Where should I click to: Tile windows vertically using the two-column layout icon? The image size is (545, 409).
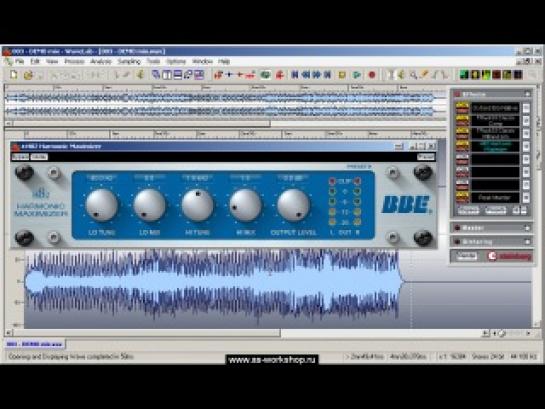tap(167, 74)
